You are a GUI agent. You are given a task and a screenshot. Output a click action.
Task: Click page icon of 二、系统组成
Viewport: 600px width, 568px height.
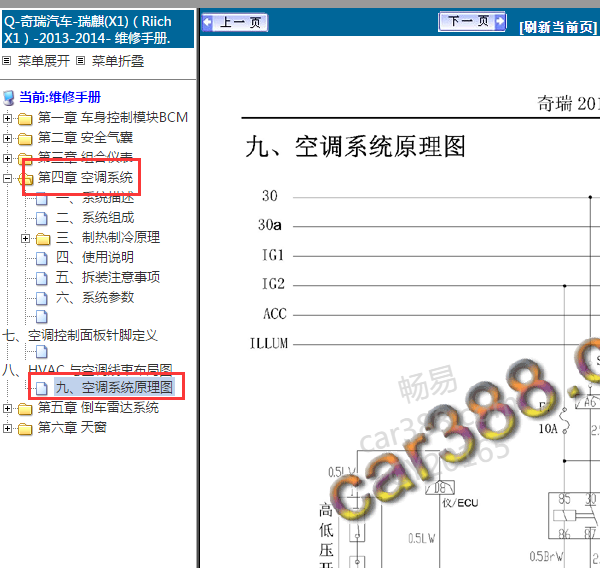(x=42, y=218)
